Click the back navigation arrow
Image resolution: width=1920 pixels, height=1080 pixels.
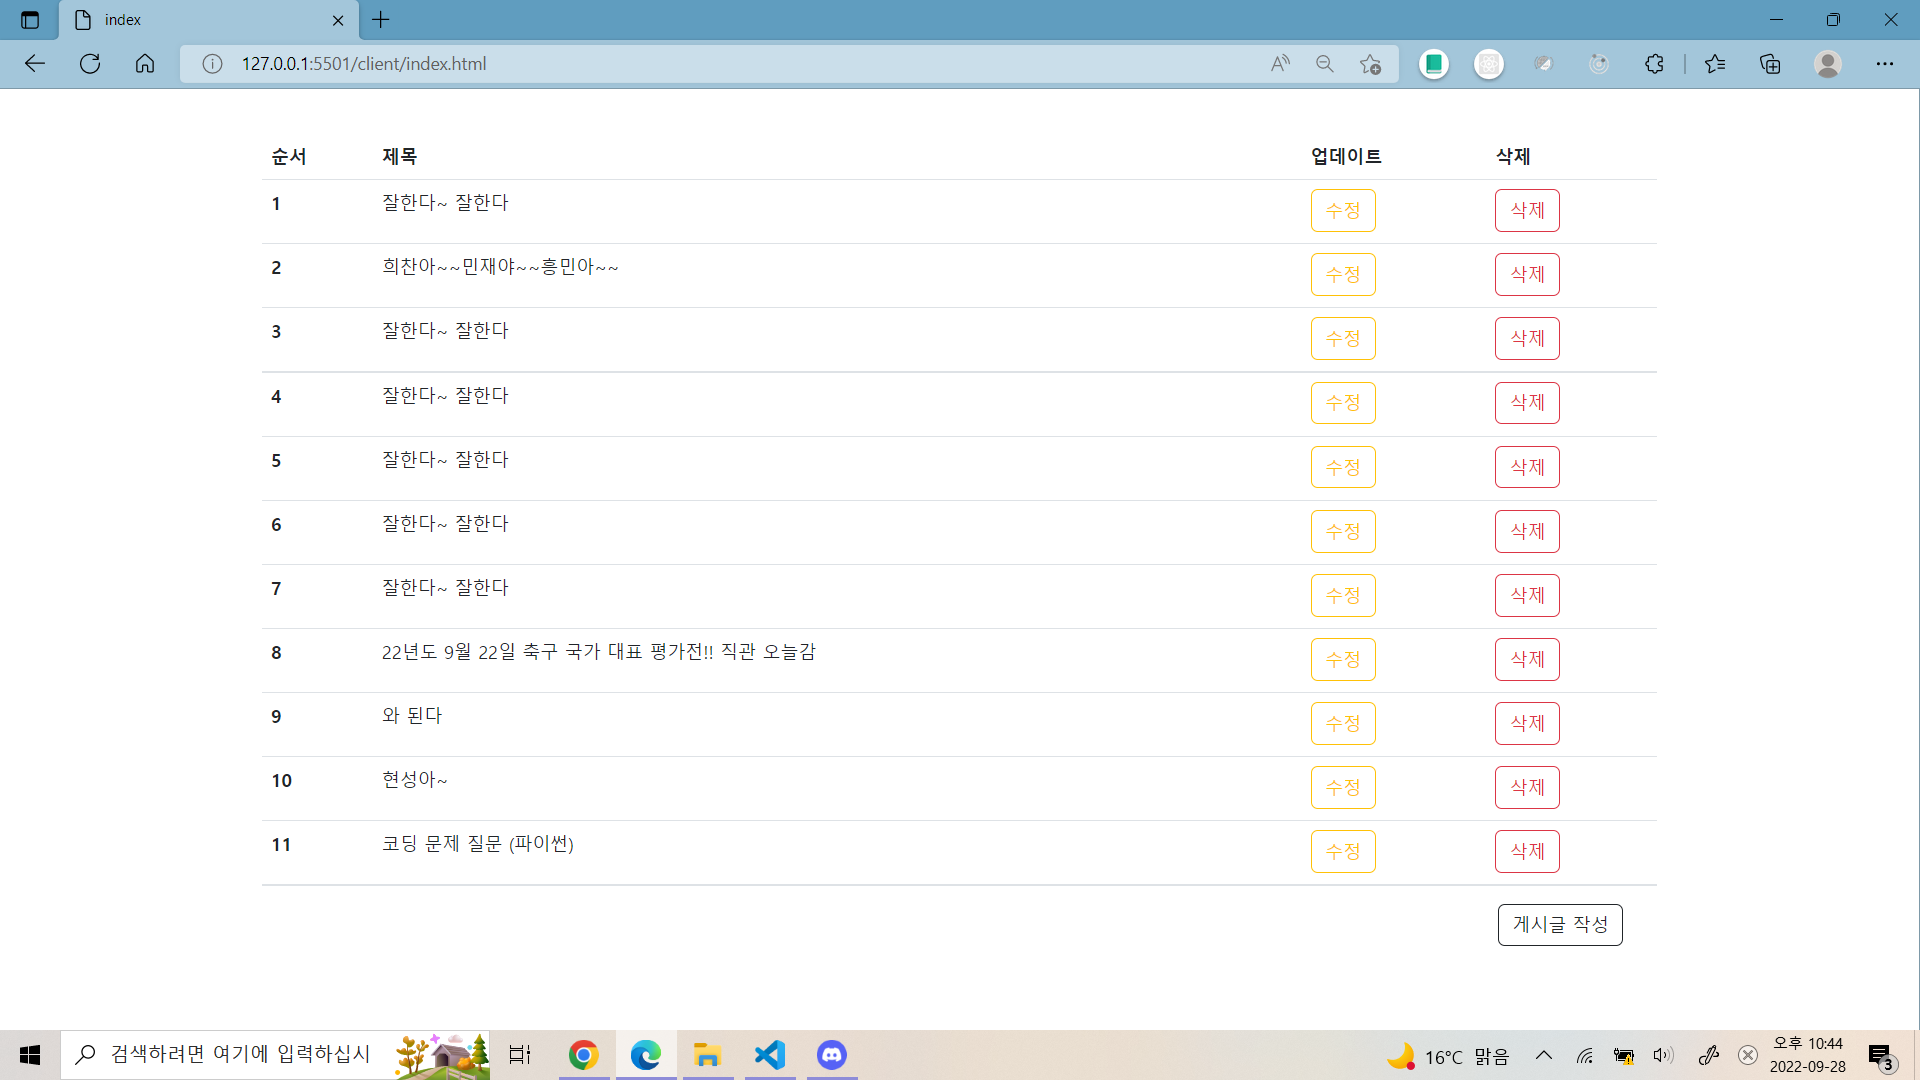(x=35, y=64)
